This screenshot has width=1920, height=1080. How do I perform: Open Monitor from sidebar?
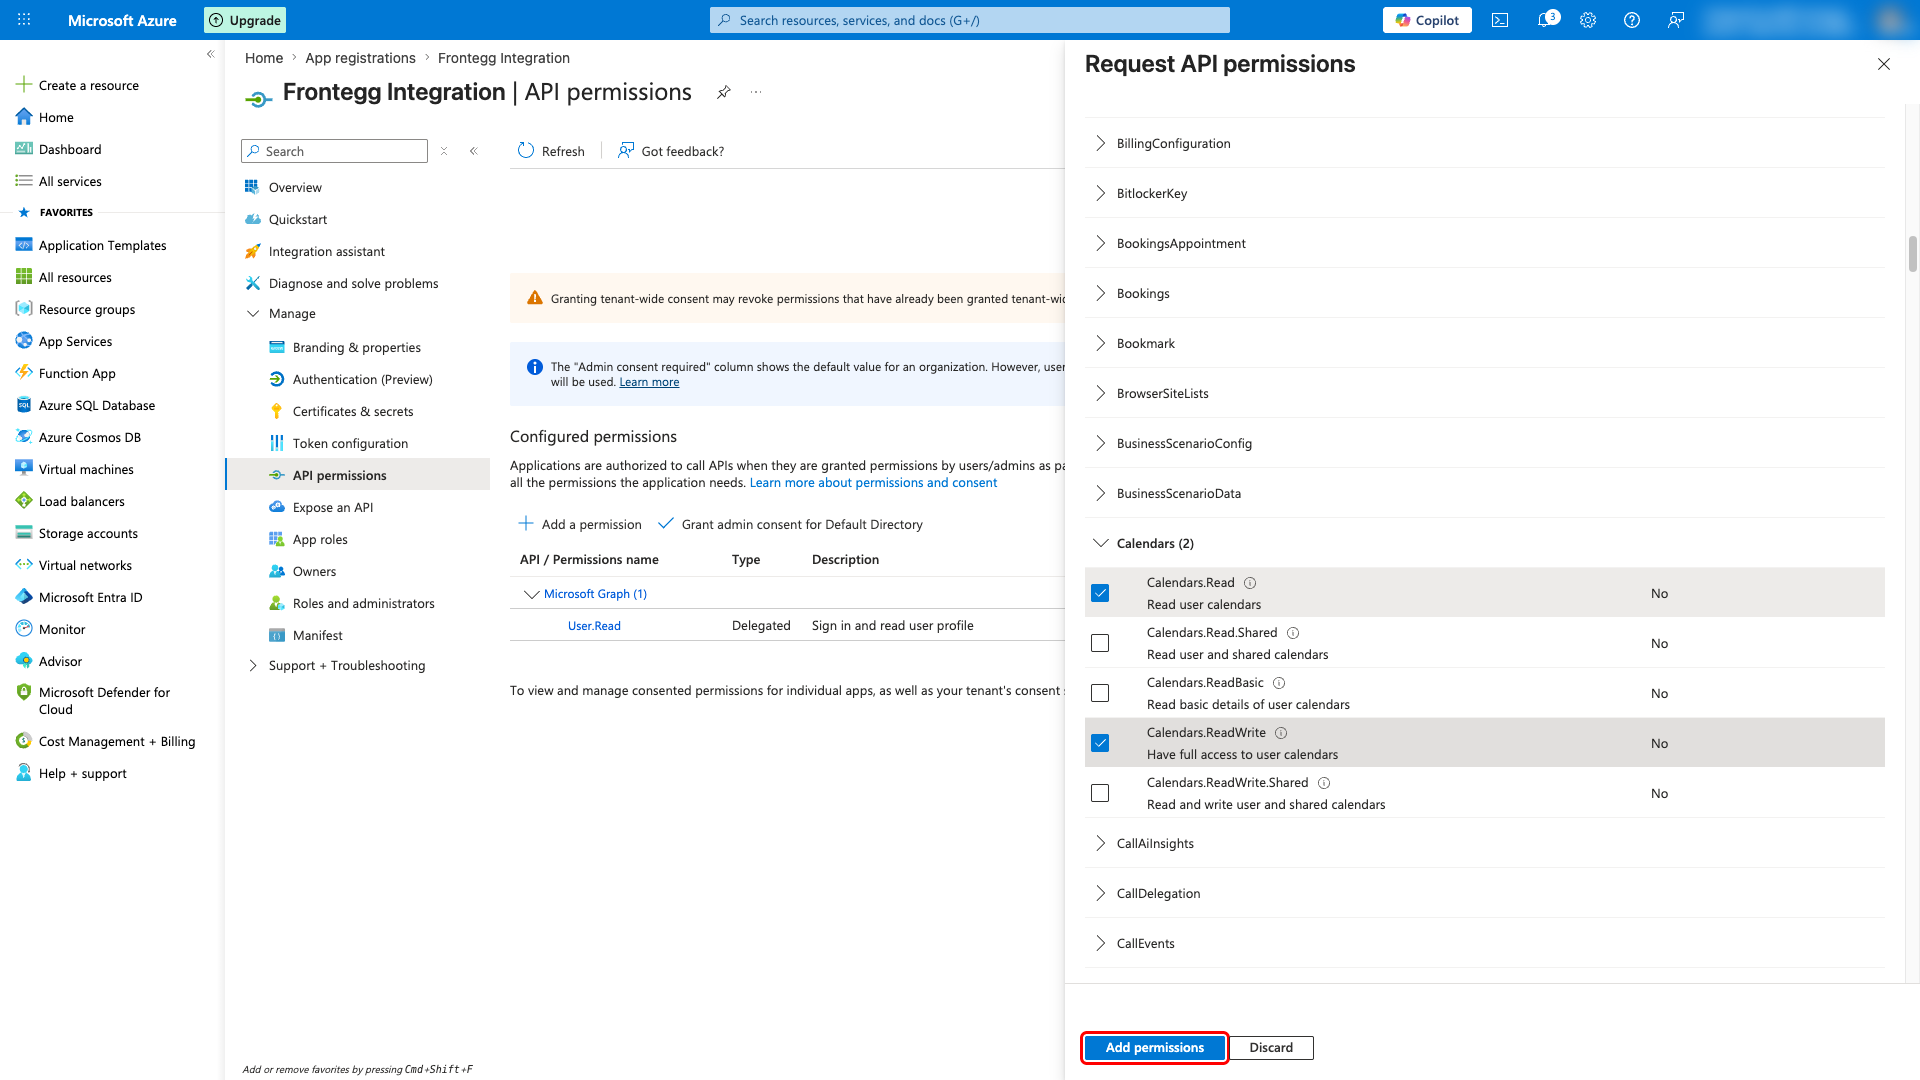[x=62, y=629]
